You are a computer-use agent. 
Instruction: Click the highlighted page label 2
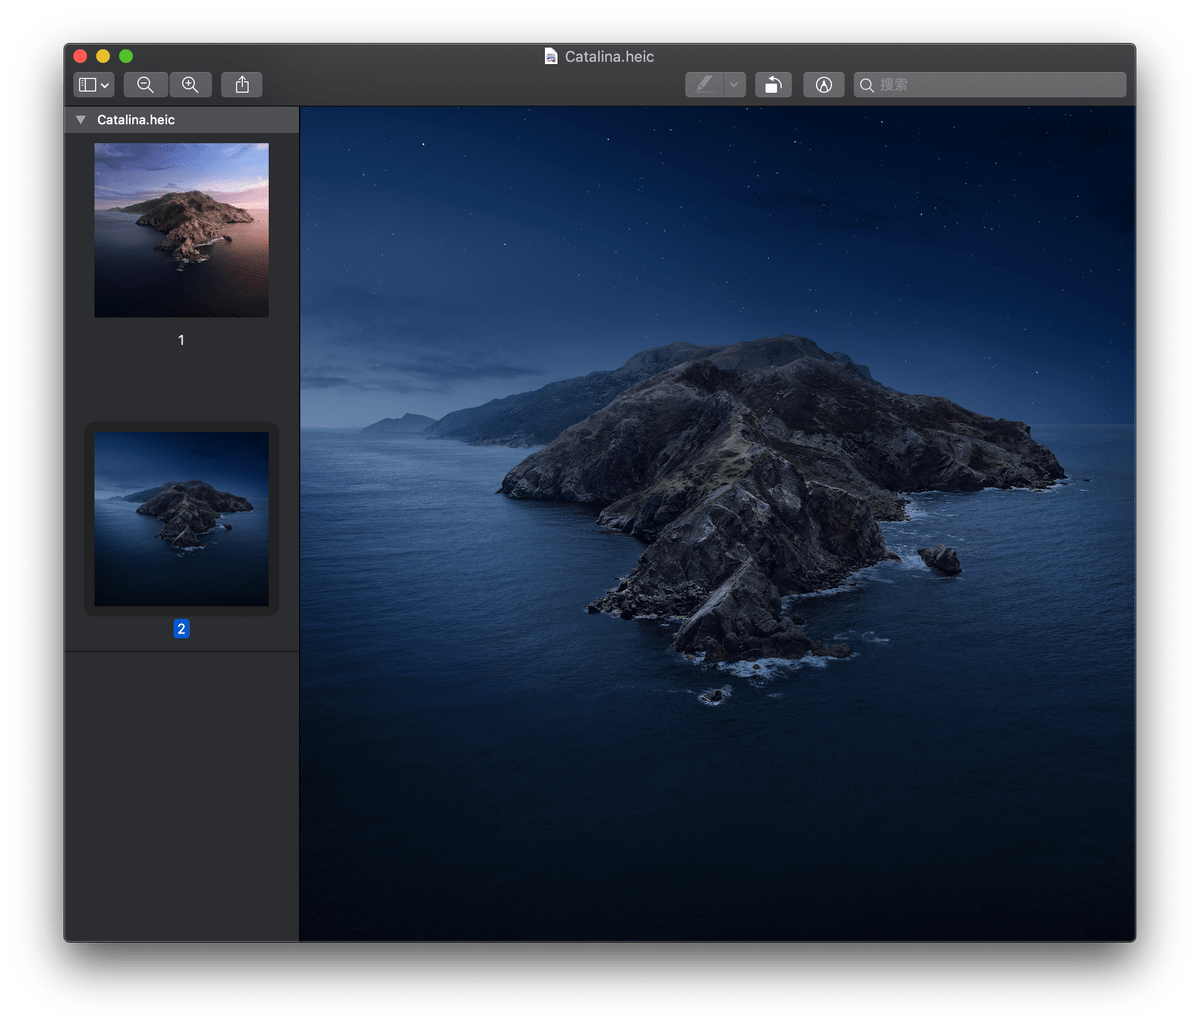tap(181, 629)
